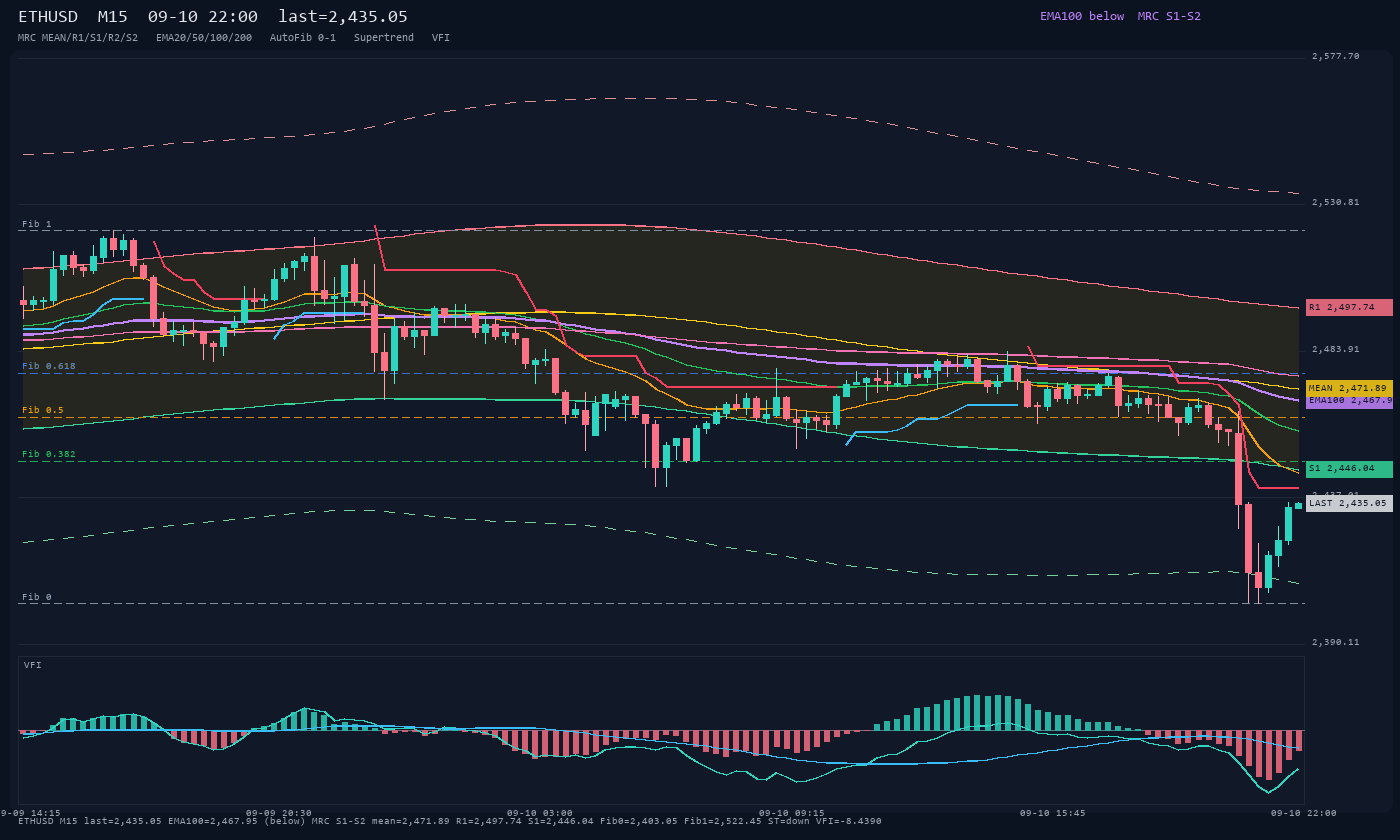Click the 2,577.70 price axis label
1400x840 pixels.
click(1336, 57)
